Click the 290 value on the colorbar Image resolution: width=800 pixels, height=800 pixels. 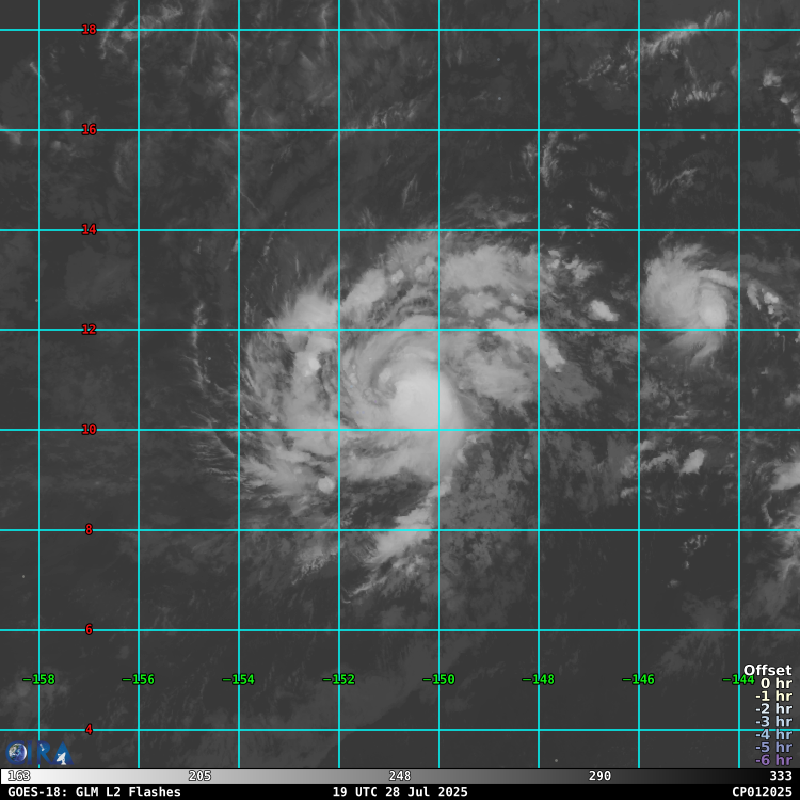coord(600,776)
